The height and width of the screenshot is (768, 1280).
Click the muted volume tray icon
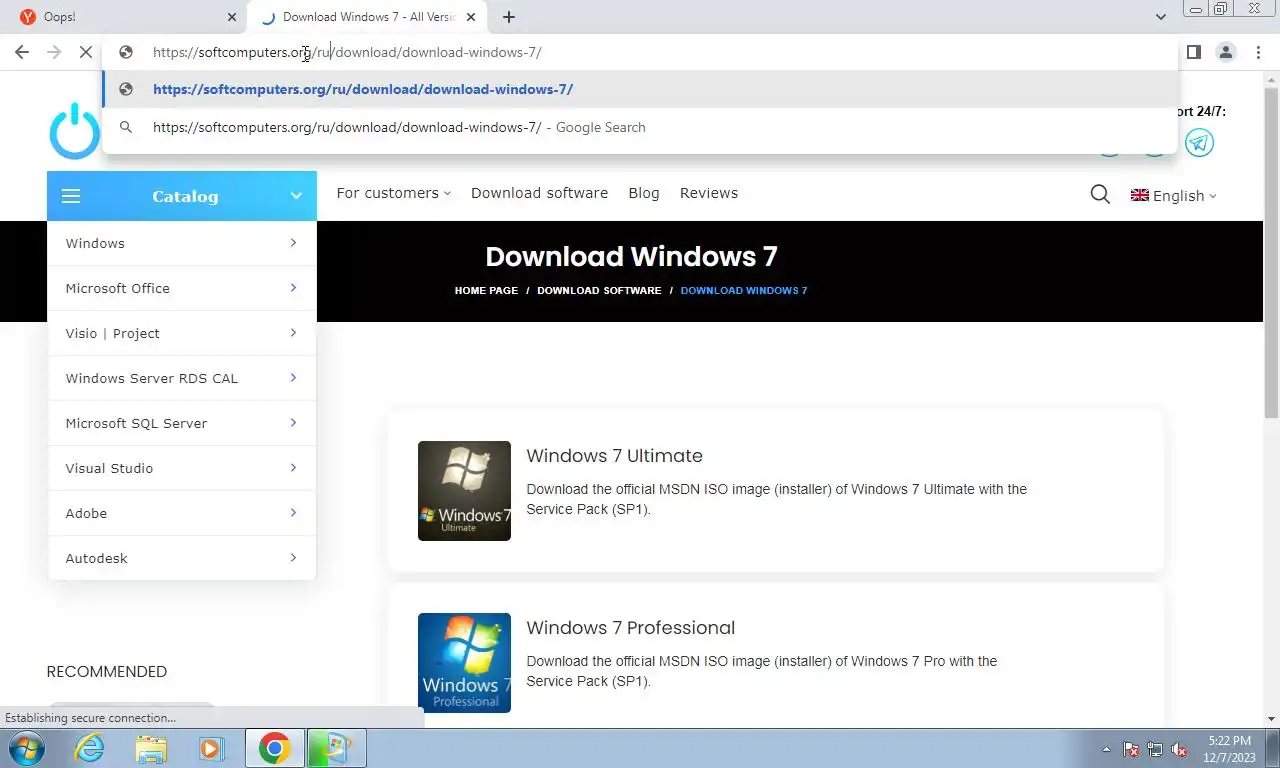[1179, 749]
